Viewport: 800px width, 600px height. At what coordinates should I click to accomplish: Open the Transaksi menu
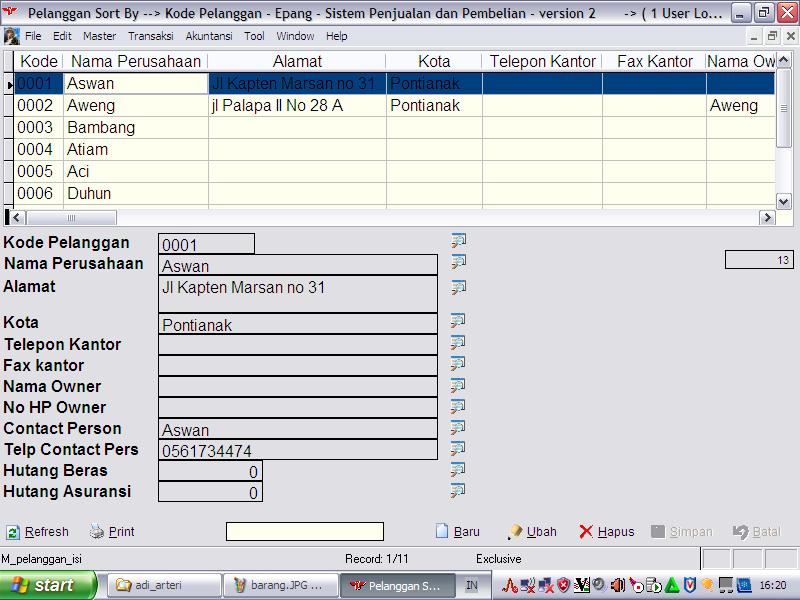point(150,36)
